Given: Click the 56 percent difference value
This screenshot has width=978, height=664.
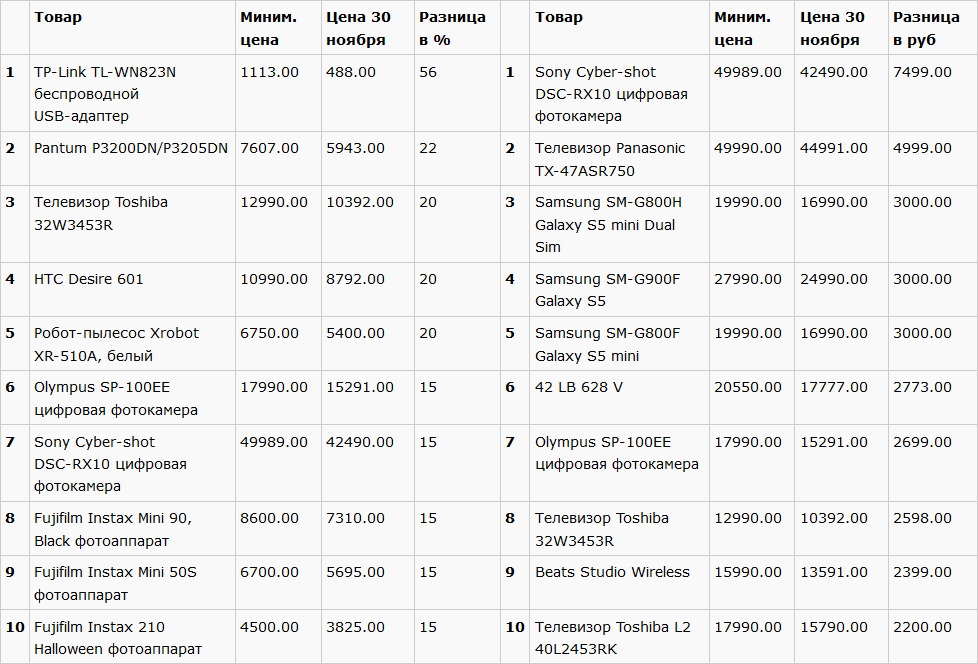Looking at the screenshot, I should point(428,72).
